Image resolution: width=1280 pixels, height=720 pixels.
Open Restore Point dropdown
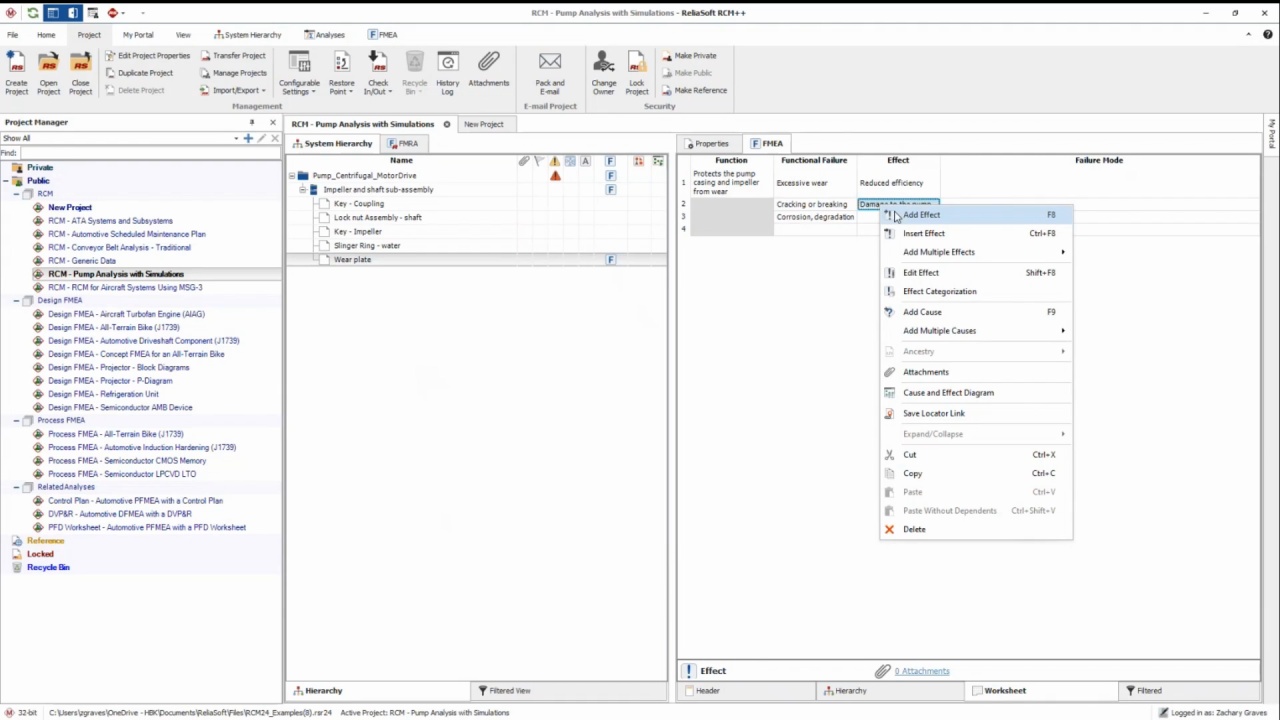pos(341,74)
